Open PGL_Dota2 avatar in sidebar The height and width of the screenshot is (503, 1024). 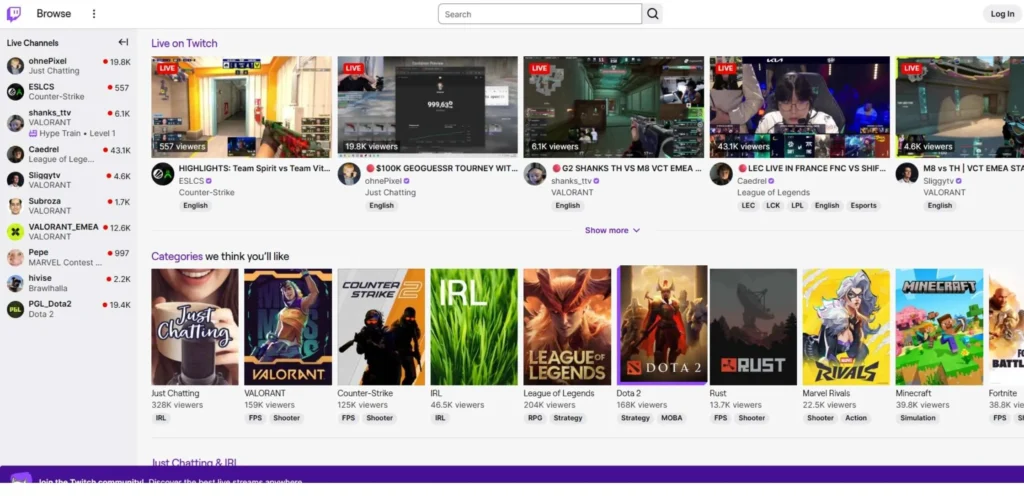point(16,309)
